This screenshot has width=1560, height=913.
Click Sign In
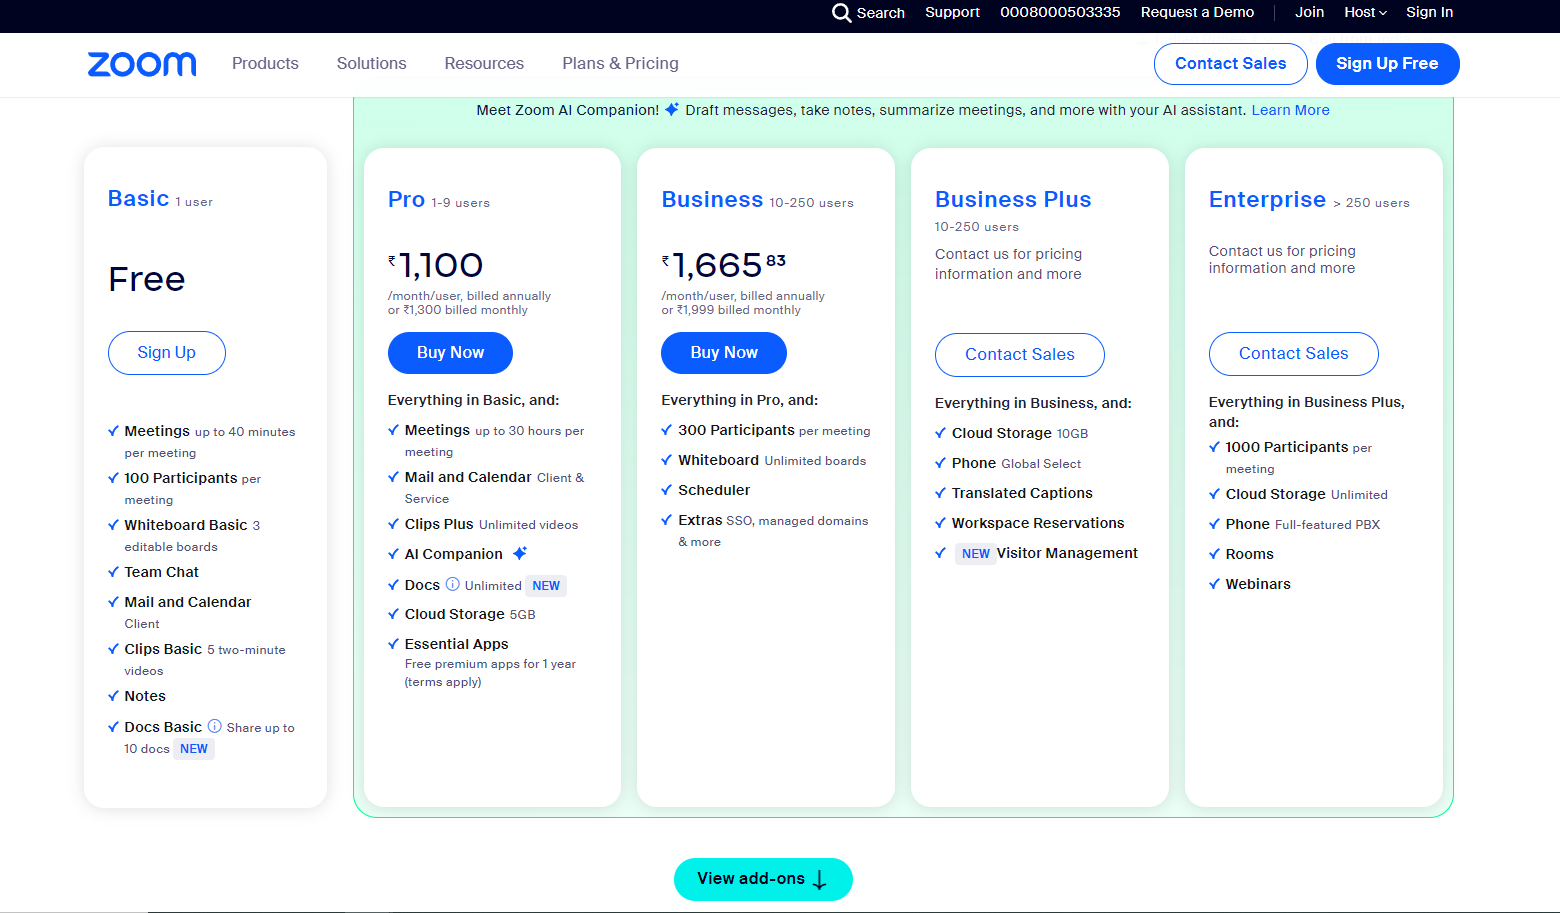pyautogui.click(x=1429, y=12)
